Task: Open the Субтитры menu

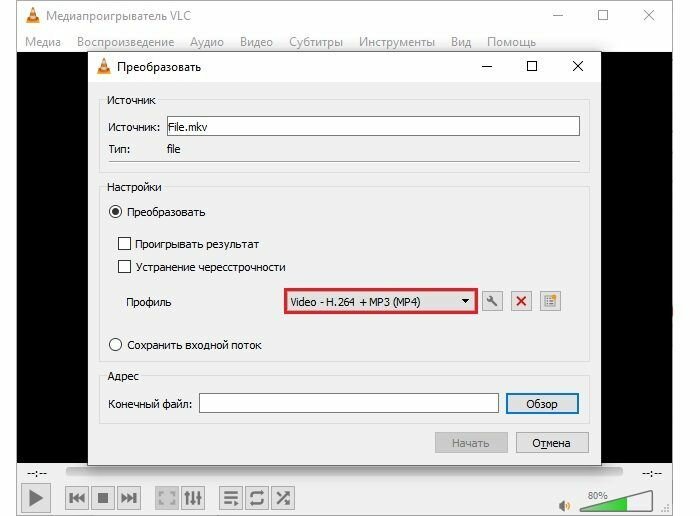Action: click(316, 42)
